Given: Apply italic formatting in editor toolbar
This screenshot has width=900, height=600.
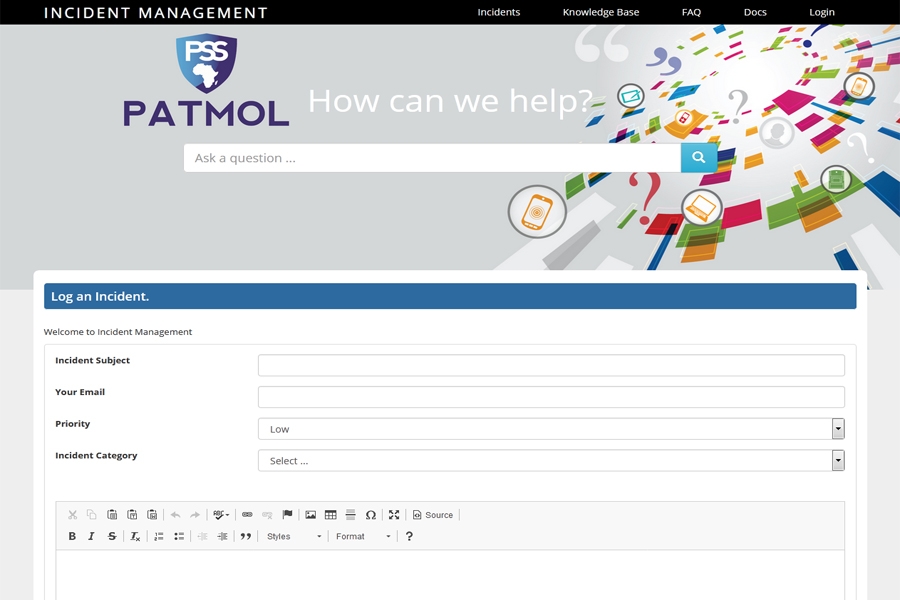Looking at the screenshot, I should pyautogui.click(x=91, y=537).
